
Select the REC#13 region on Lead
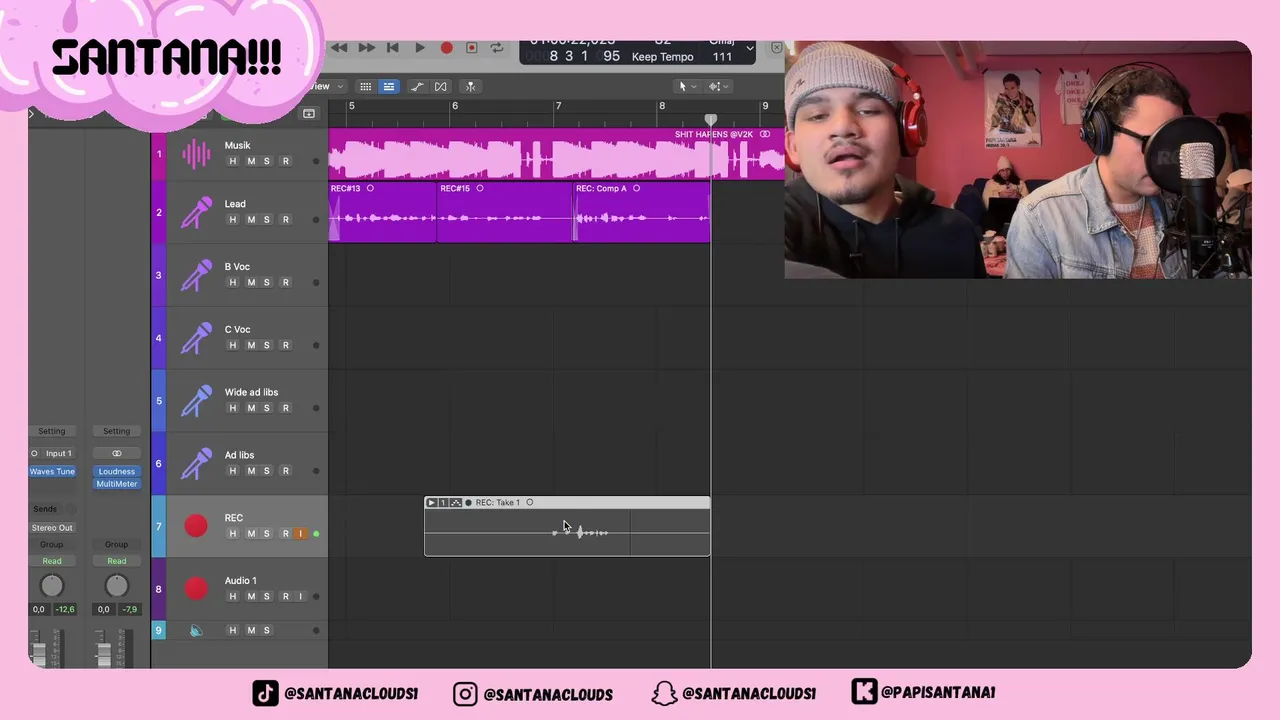(x=383, y=212)
